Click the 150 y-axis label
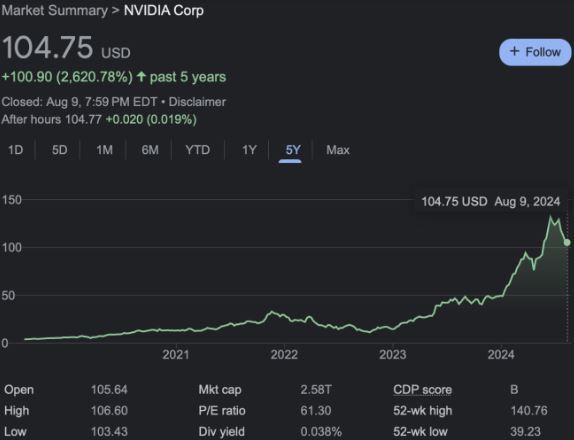 coord(12,200)
